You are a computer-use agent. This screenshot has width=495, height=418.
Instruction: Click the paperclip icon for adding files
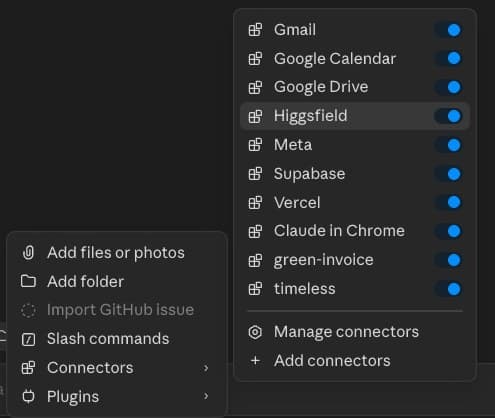(x=28, y=253)
